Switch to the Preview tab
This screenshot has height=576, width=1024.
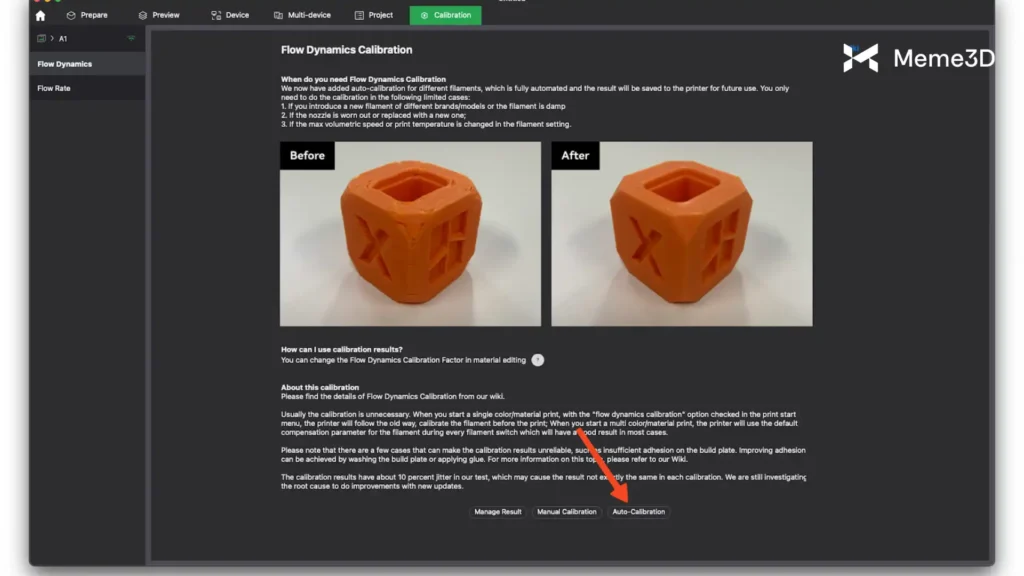click(x=159, y=15)
